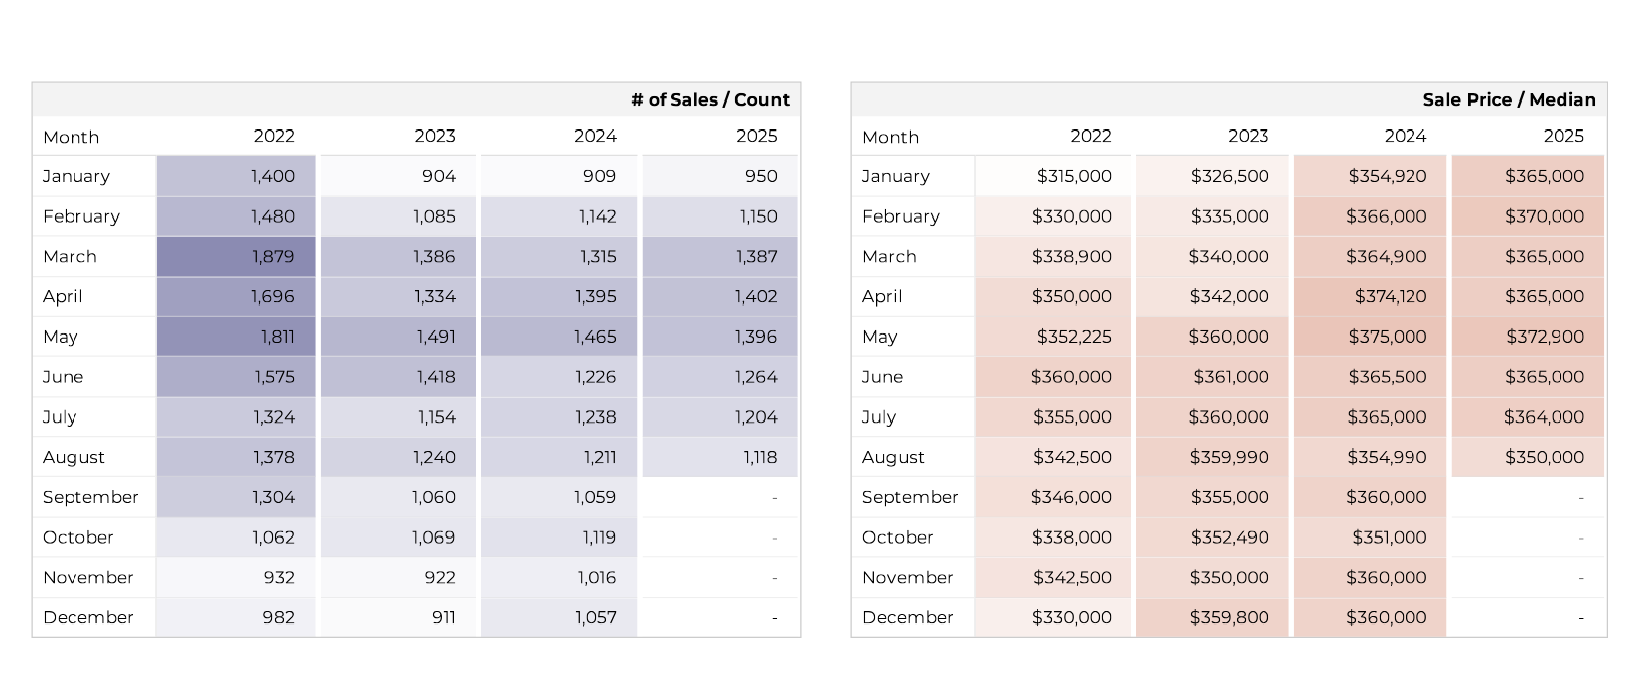Click the March 2022 median price $338,900
This screenshot has width=1647, height=677.
[1053, 256]
